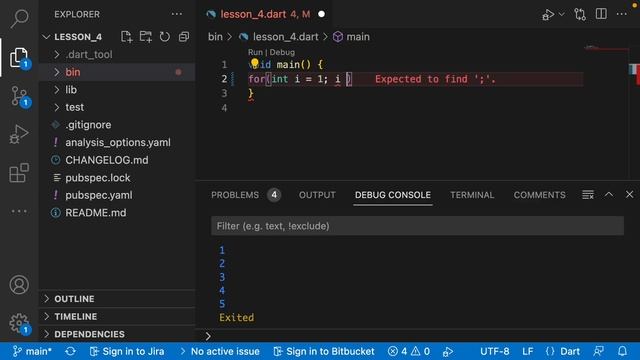The height and width of the screenshot is (360, 640).
Task: Open the Extensions view
Action: (19, 173)
